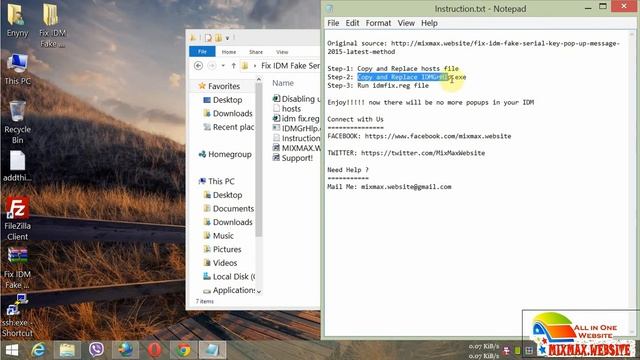Image resolution: width=640 pixels, height=360 pixels.
Task: Launch Internet Explorer from the taskbar
Action: click(38, 350)
